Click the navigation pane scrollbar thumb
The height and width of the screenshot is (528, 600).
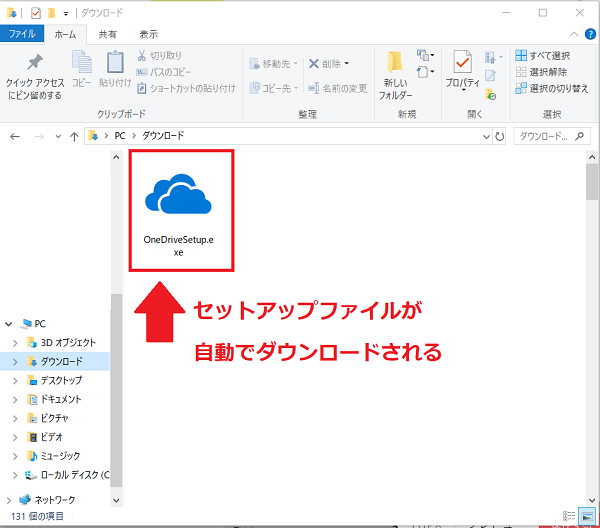116,390
